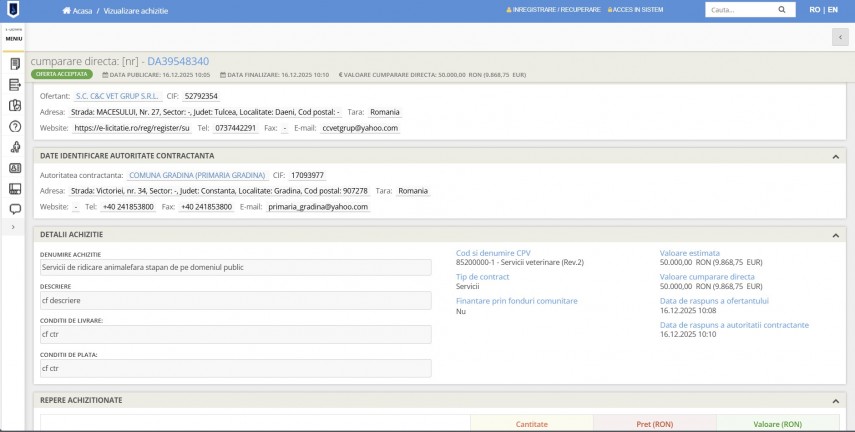This screenshot has width=855, height=432.
Task: Click the ID card icon in sidebar
Action: 15,168
